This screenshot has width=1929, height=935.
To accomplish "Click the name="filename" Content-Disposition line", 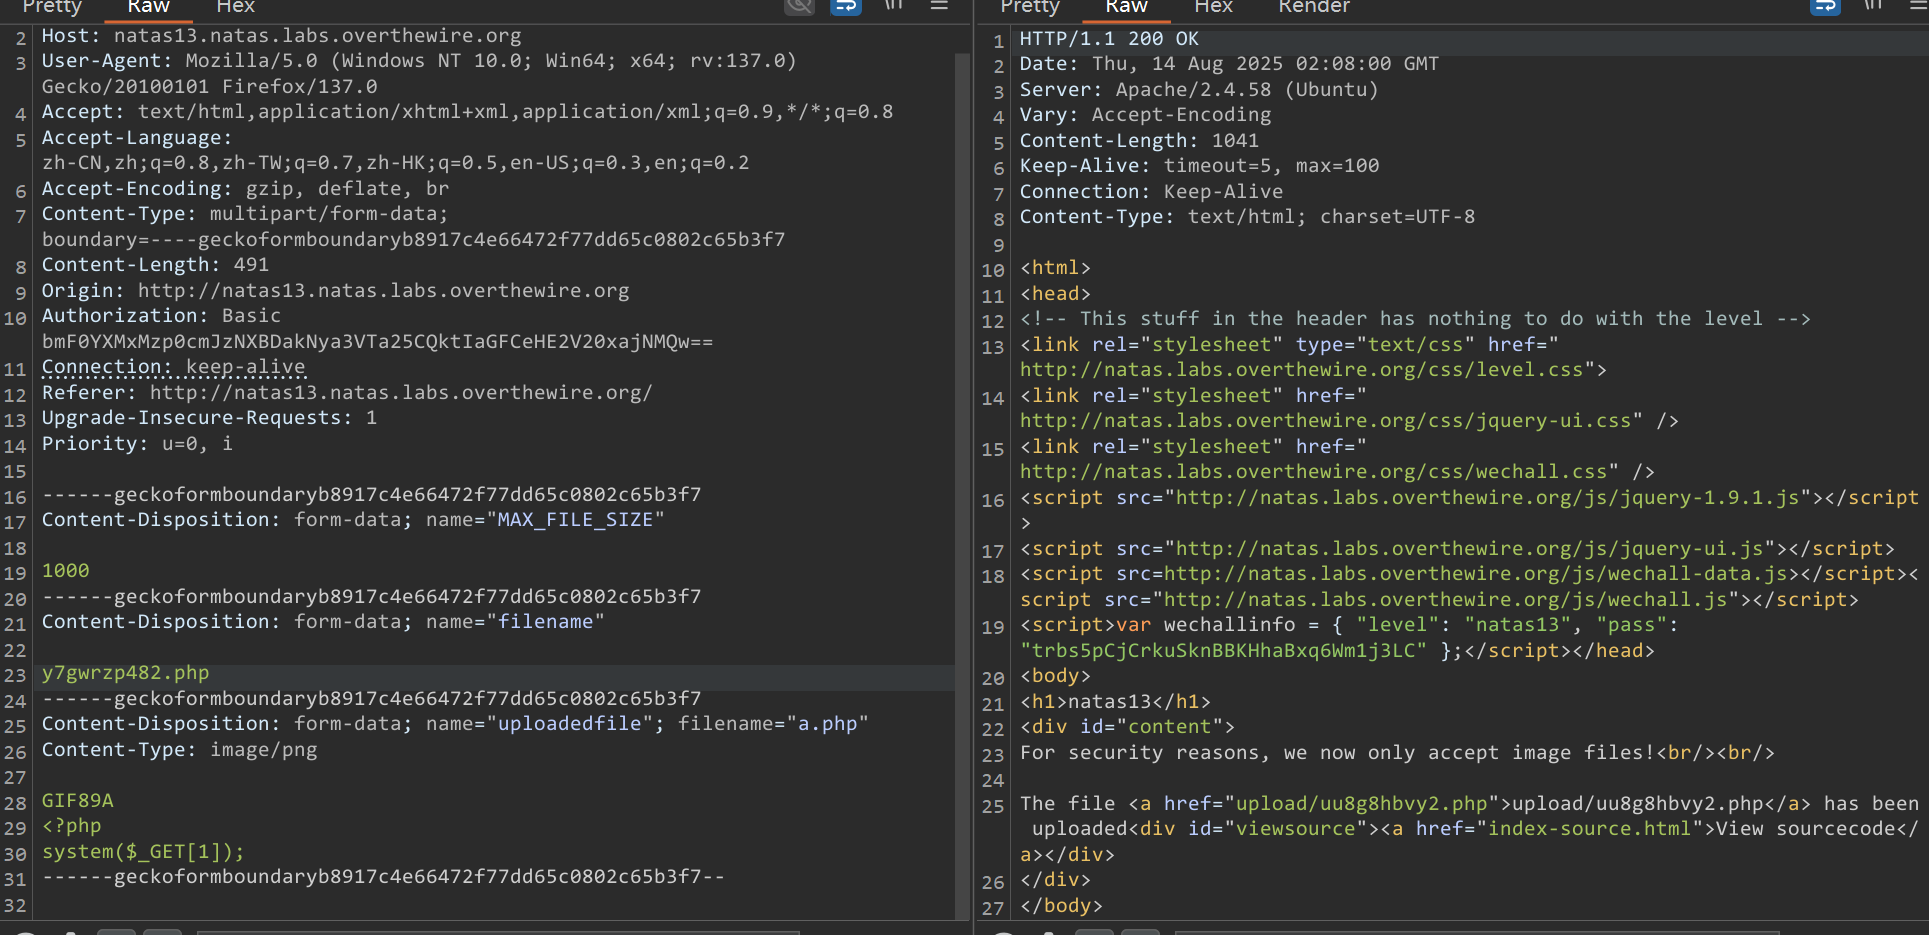I will pos(323,622).
